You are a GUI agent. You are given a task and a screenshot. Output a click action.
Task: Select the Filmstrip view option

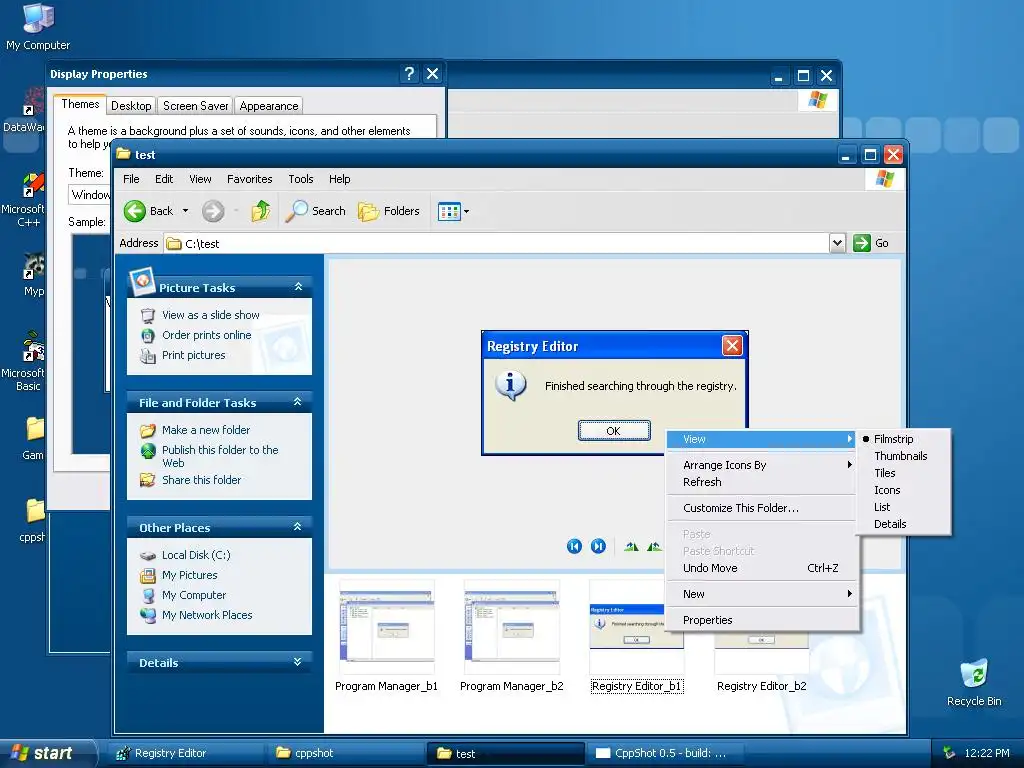coord(893,439)
